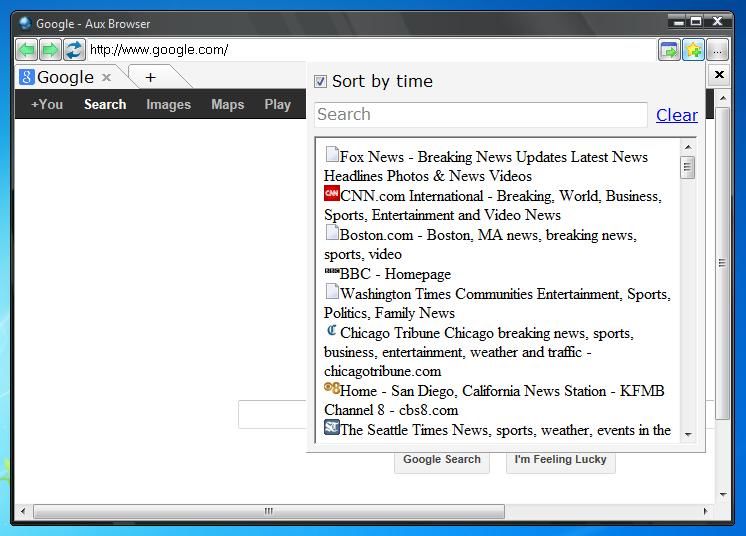This screenshot has height=536, width=746.
Task: Open Washington Times Communities history entry
Action: tap(497, 303)
